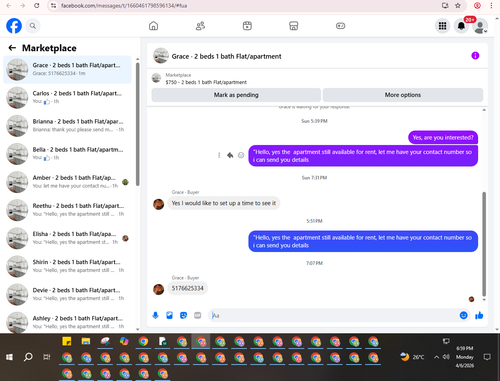Open Shirin conversation in the list
Viewport: 500px width, 381px height.
[67, 266]
